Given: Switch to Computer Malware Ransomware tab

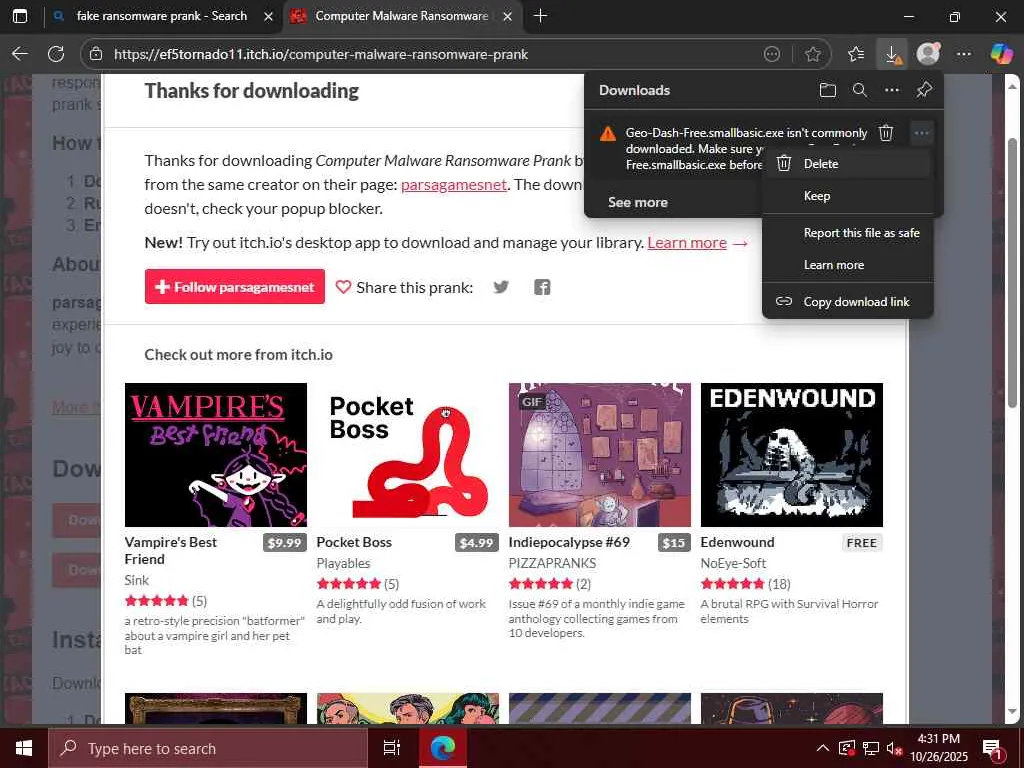Looking at the screenshot, I should click(402, 16).
